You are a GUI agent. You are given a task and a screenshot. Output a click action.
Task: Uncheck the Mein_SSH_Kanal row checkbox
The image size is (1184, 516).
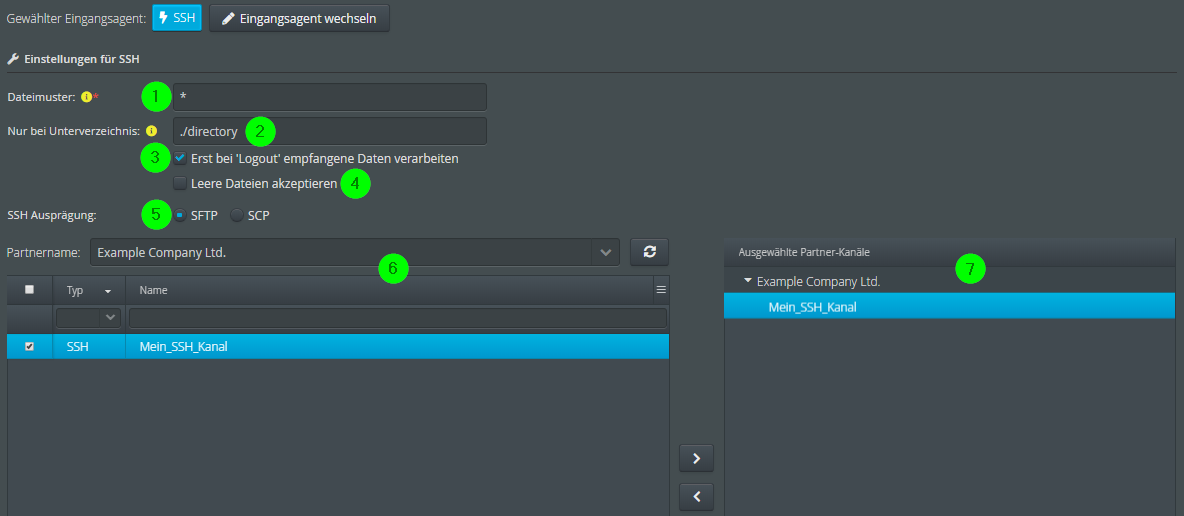(x=29, y=347)
